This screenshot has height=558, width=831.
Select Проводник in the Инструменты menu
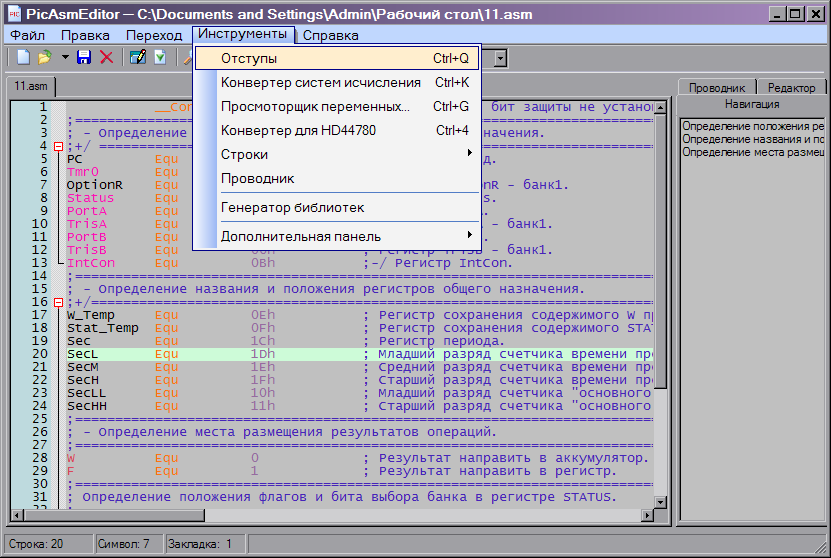(337, 179)
